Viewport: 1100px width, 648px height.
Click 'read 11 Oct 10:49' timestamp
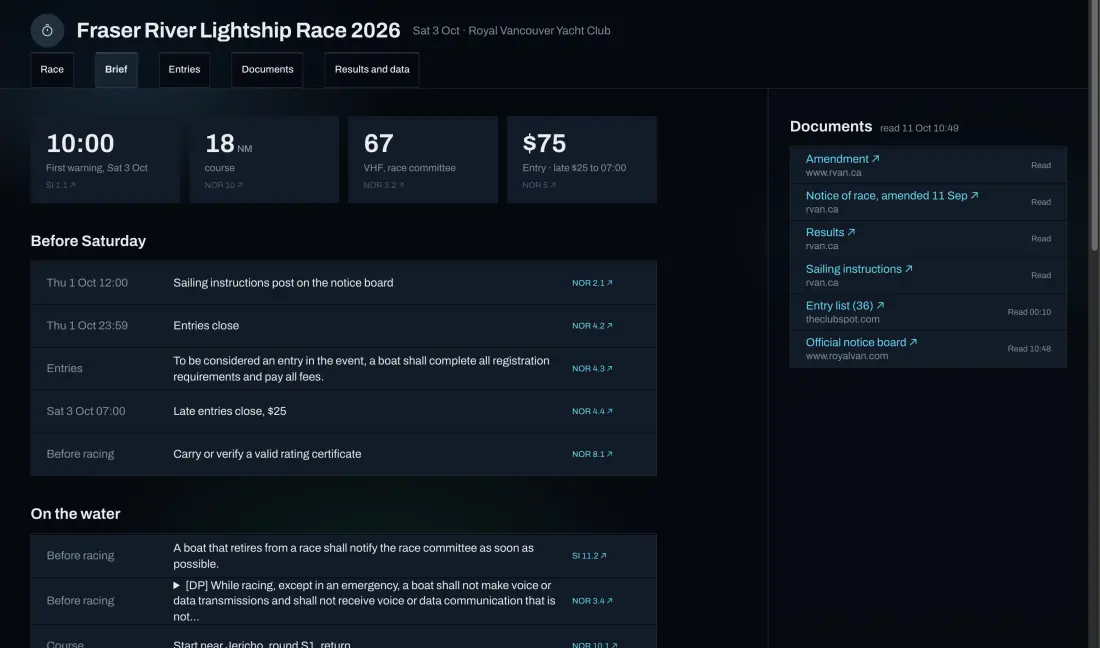pos(919,128)
